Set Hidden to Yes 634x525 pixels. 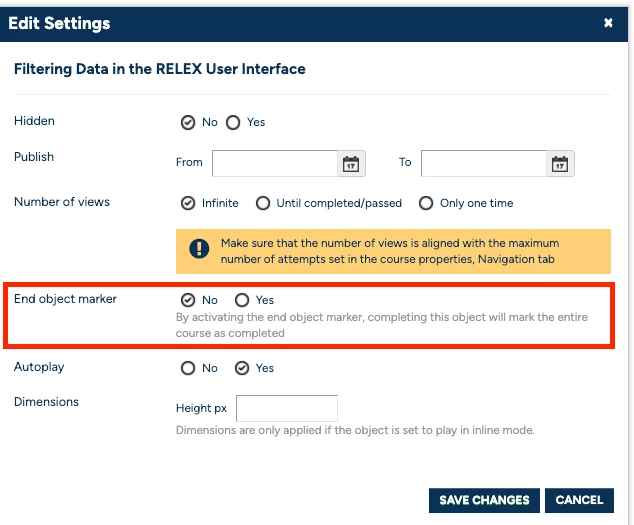pos(233,122)
